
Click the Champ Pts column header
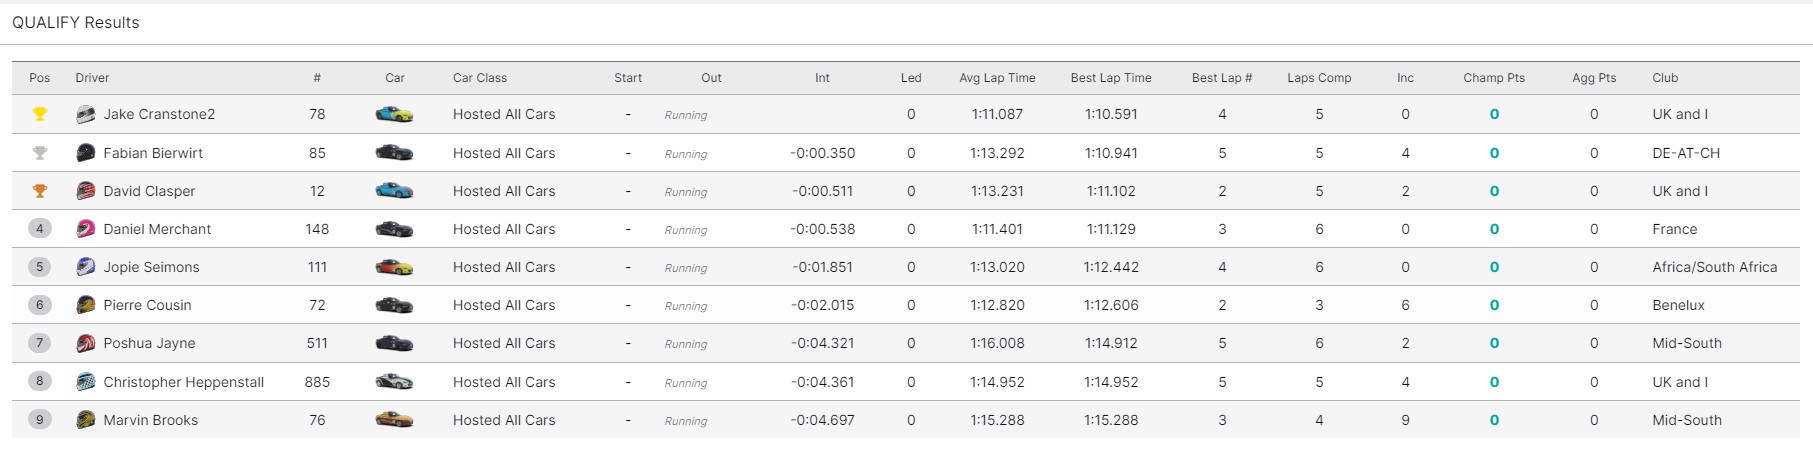coord(1494,78)
